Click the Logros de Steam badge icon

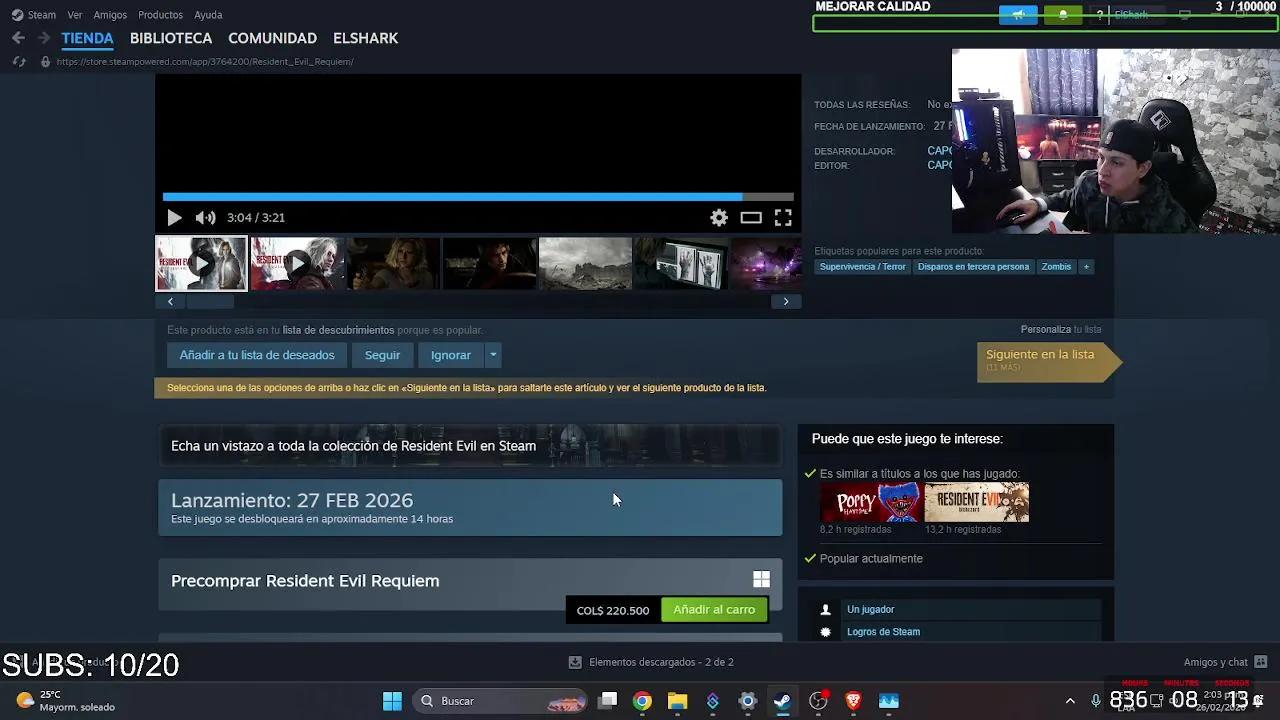825,632
